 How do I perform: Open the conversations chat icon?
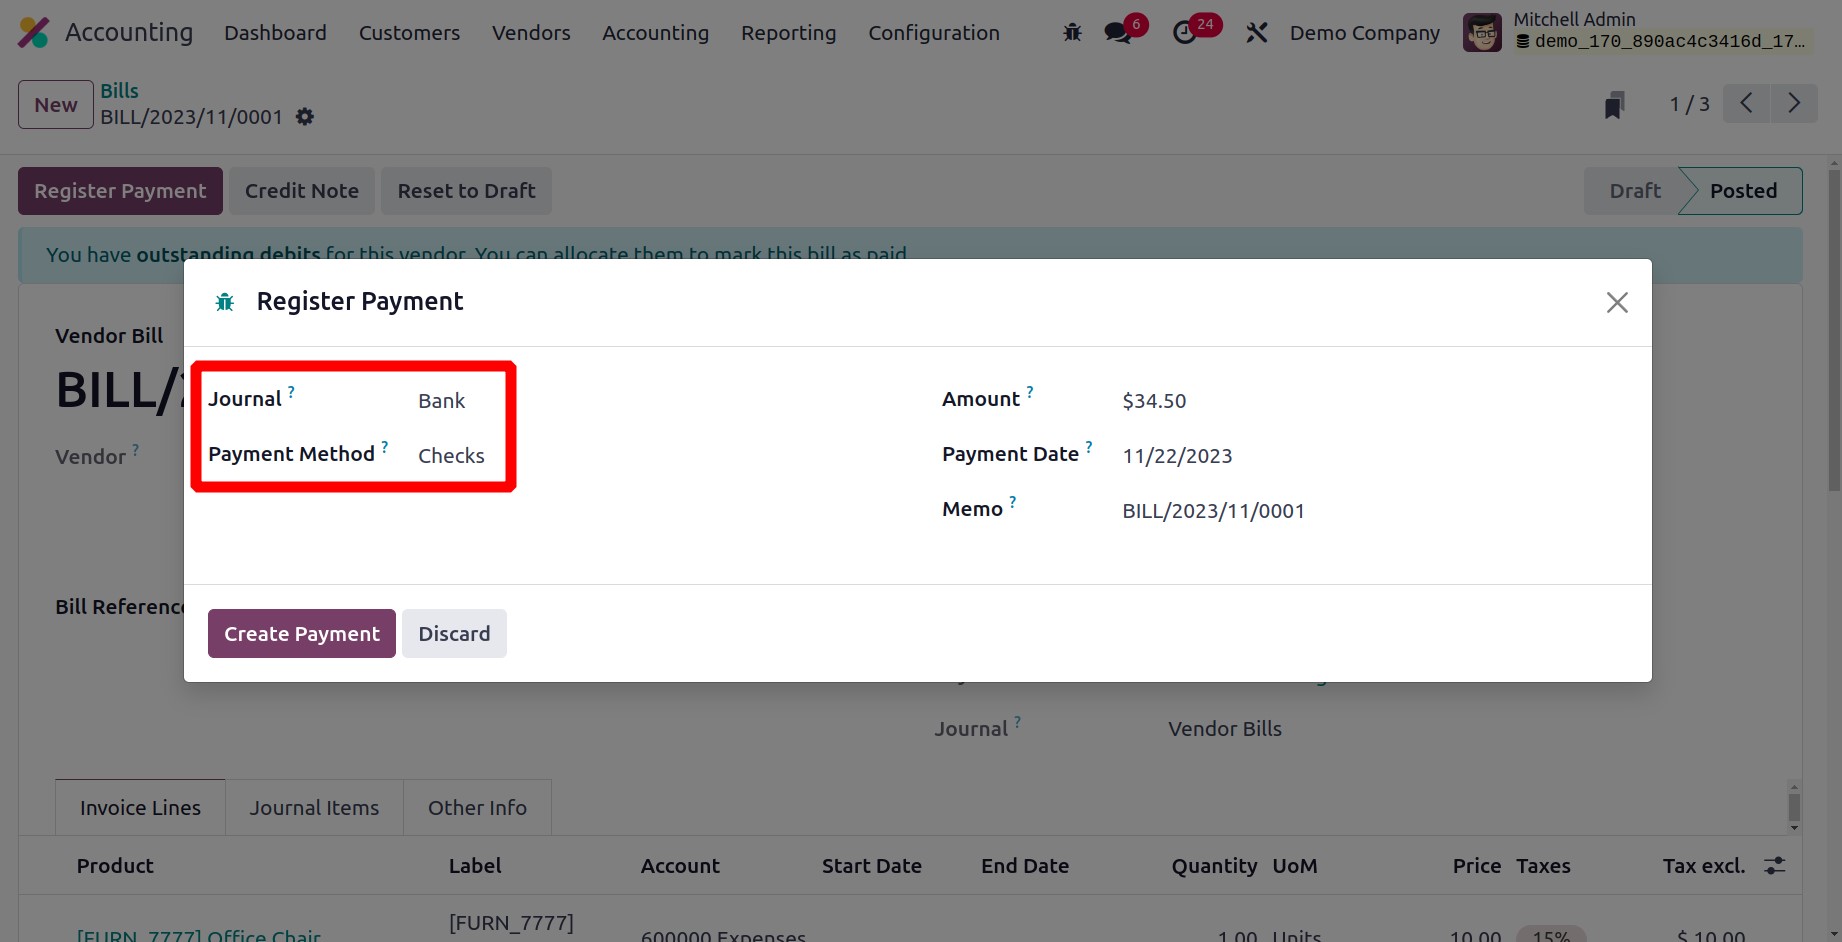click(1118, 33)
